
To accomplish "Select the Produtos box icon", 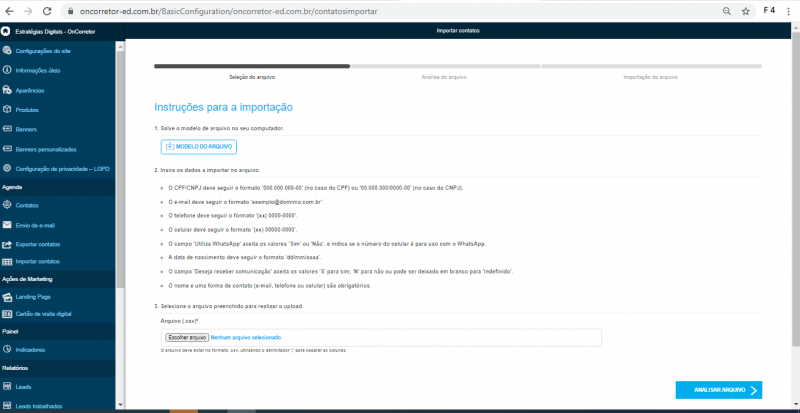I will pyautogui.click(x=7, y=110).
